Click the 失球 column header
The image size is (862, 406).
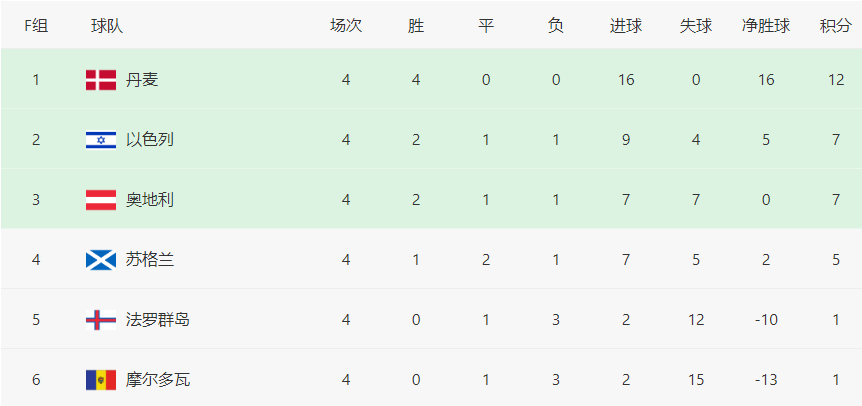[696, 26]
